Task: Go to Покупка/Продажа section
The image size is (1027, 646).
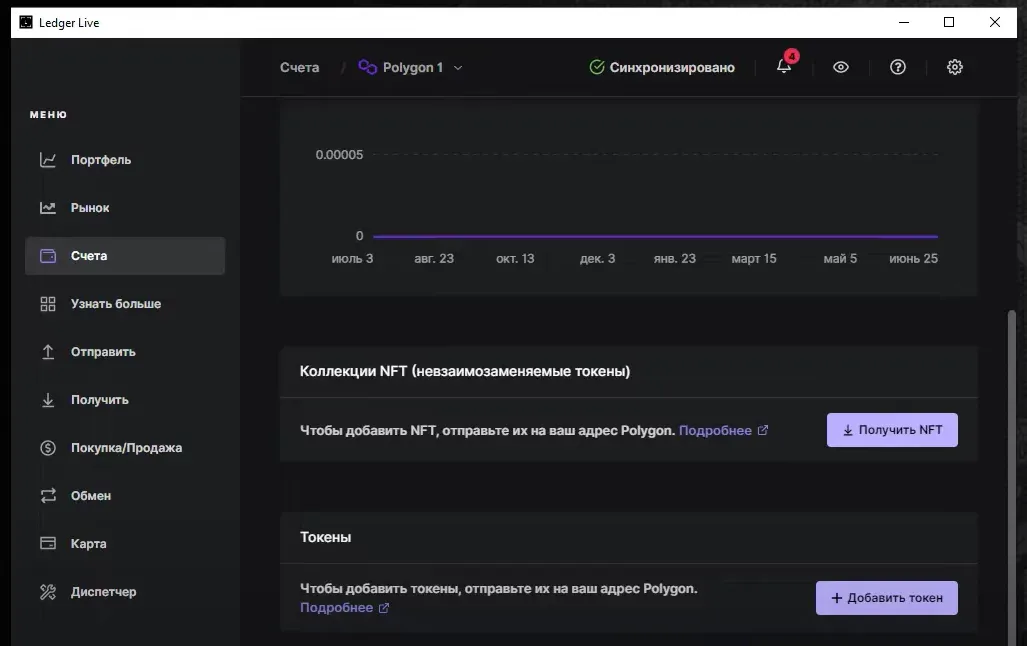Action: tap(124, 448)
